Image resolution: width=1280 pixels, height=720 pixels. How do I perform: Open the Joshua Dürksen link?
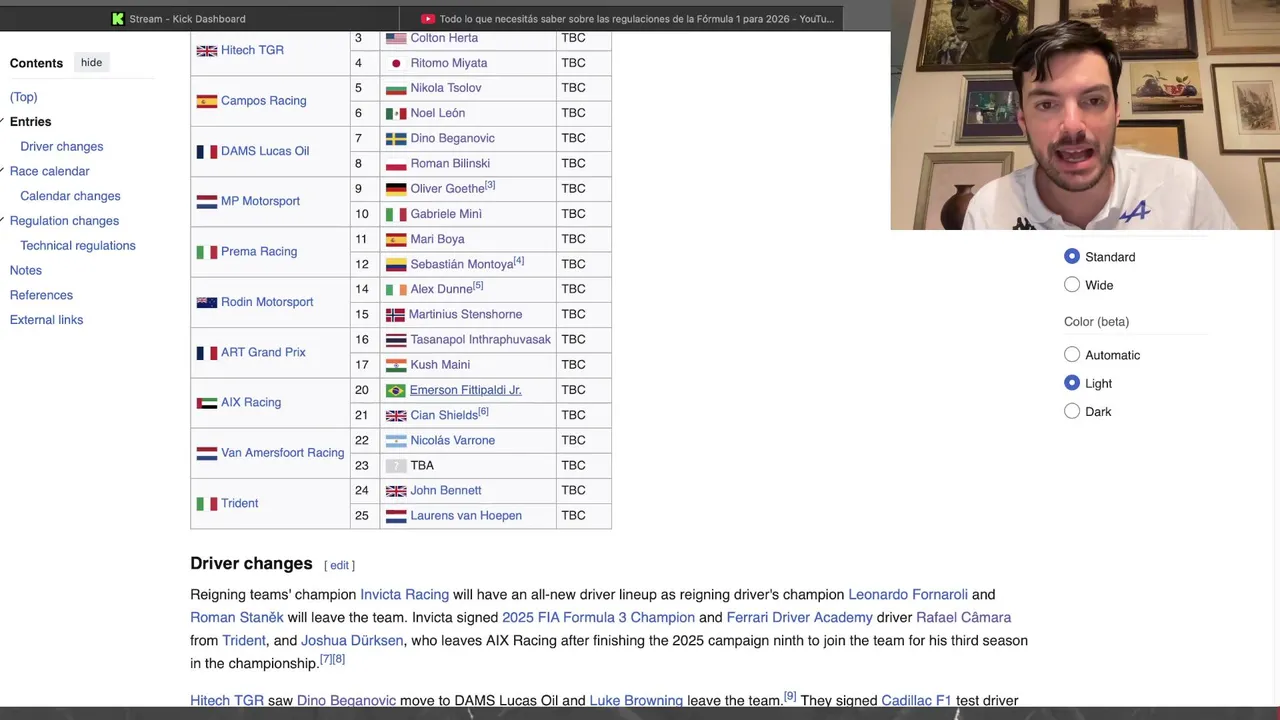(x=352, y=641)
